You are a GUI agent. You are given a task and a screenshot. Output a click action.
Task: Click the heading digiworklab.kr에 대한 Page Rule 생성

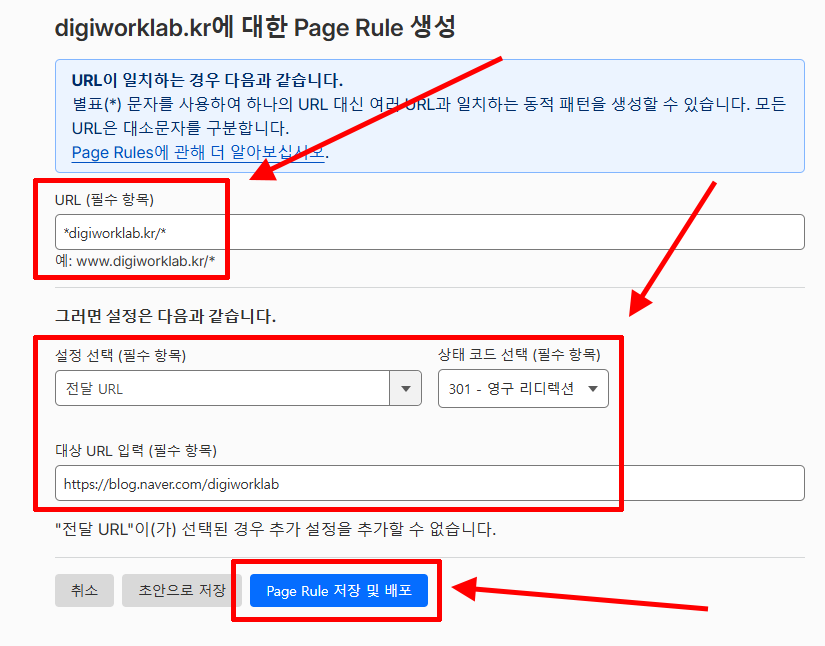tap(255, 27)
